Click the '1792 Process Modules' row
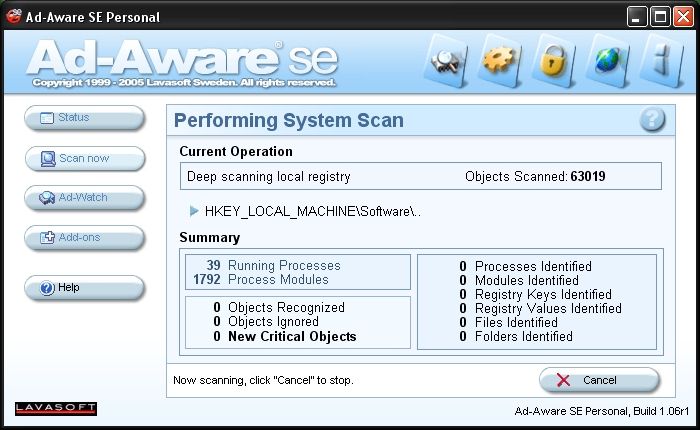The height and width of the screenshot is (430, 700). (261, 280)
